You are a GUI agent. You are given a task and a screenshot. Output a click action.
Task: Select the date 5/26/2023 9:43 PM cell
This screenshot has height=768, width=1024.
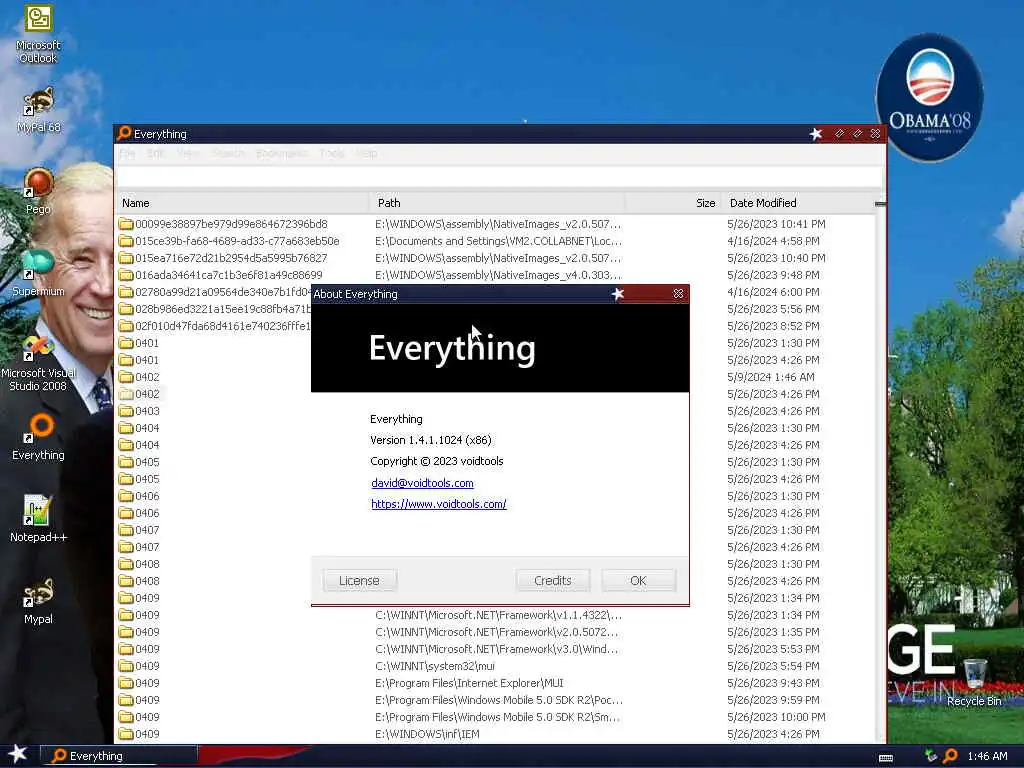[773, 683]
